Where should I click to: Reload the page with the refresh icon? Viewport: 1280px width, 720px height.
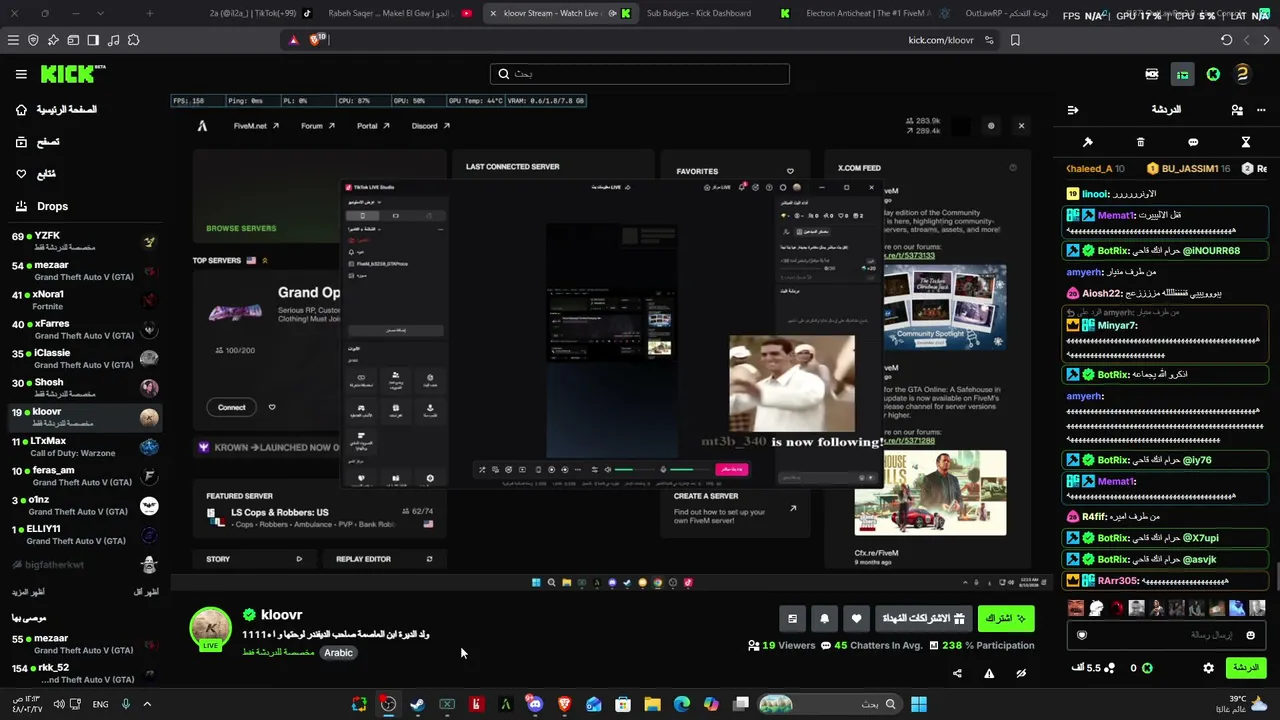[1226, 40]
